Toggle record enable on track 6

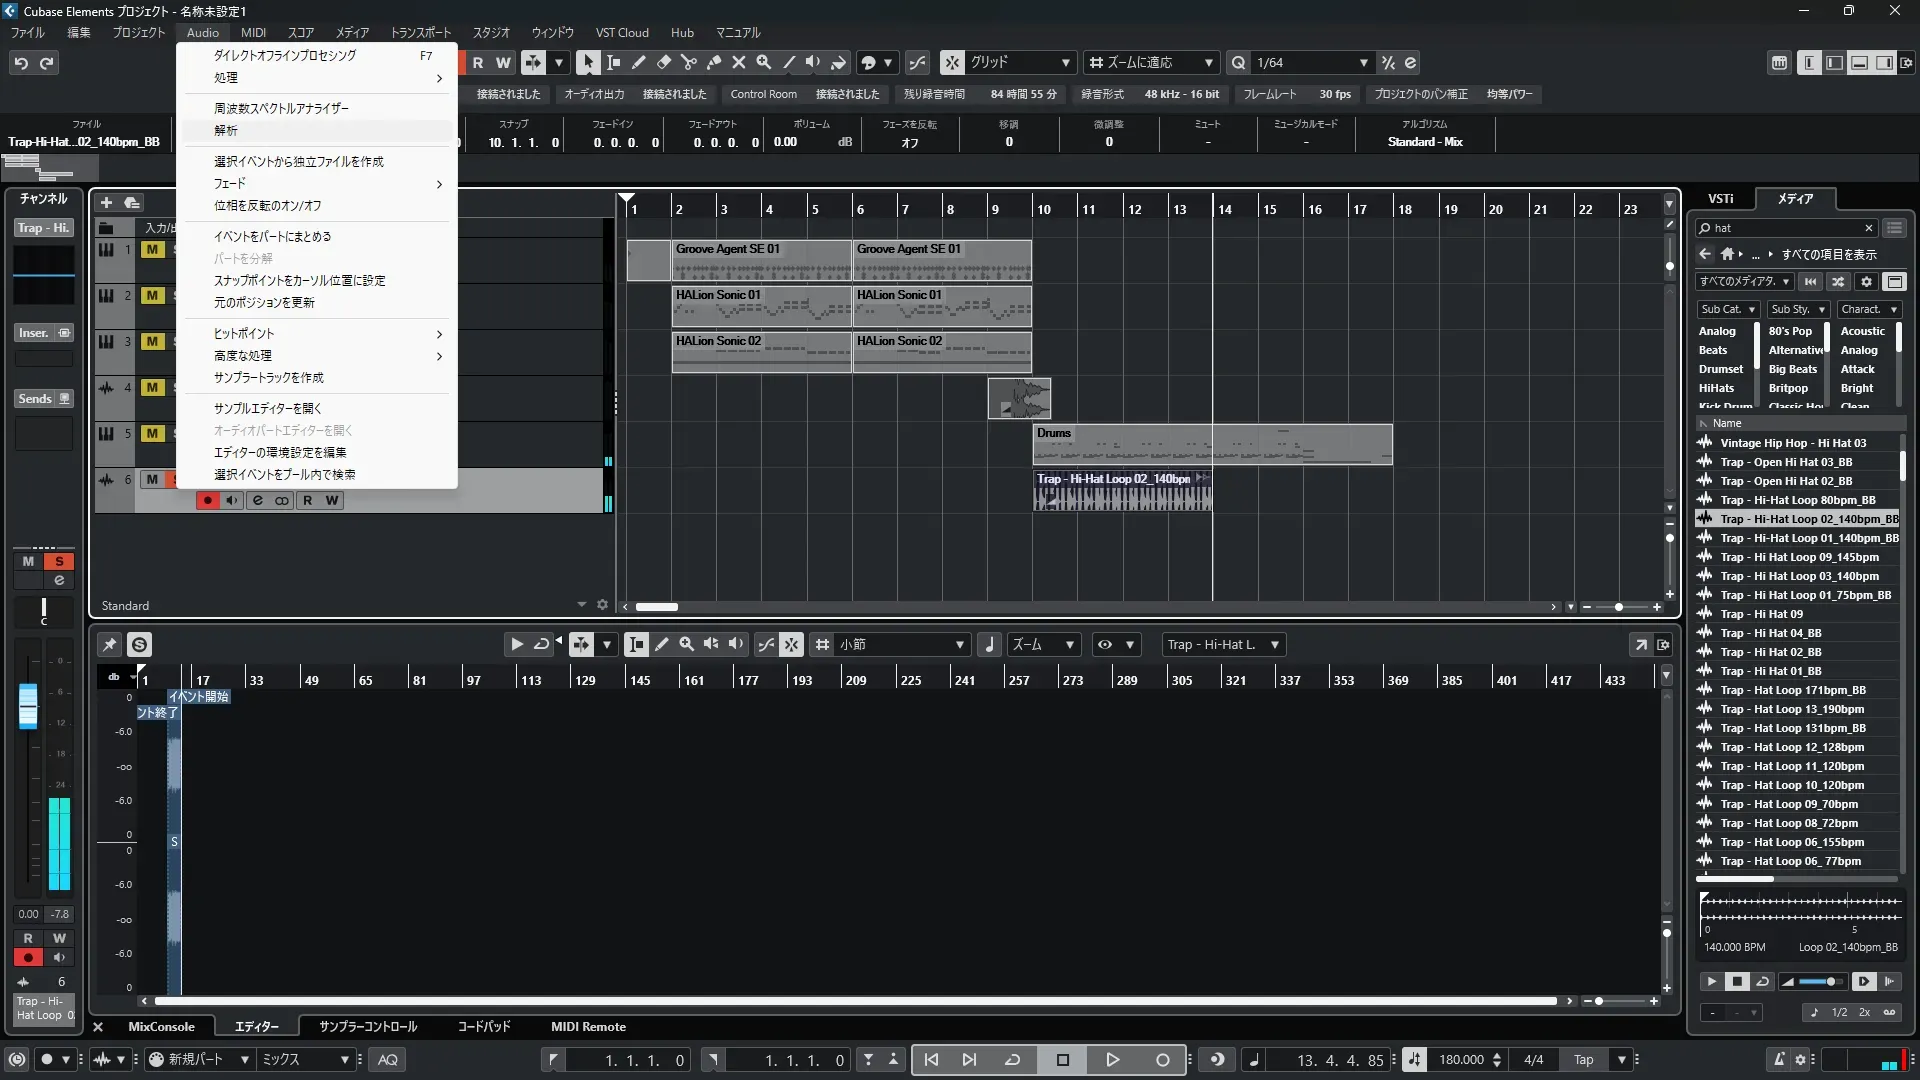(207, 500)
